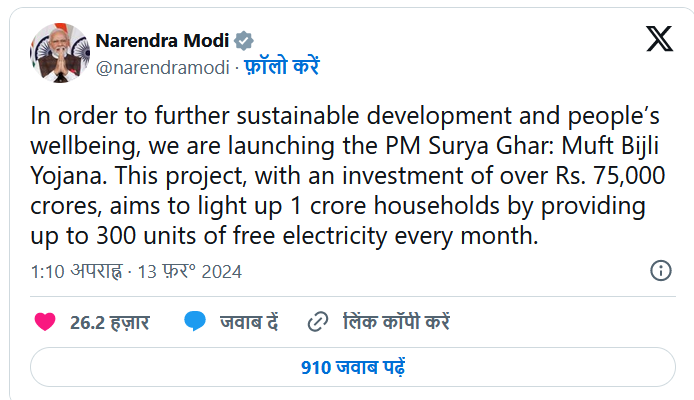Like the post with the heart icon
The width and height of the screenshot is (694, 400).
point(44,322)
